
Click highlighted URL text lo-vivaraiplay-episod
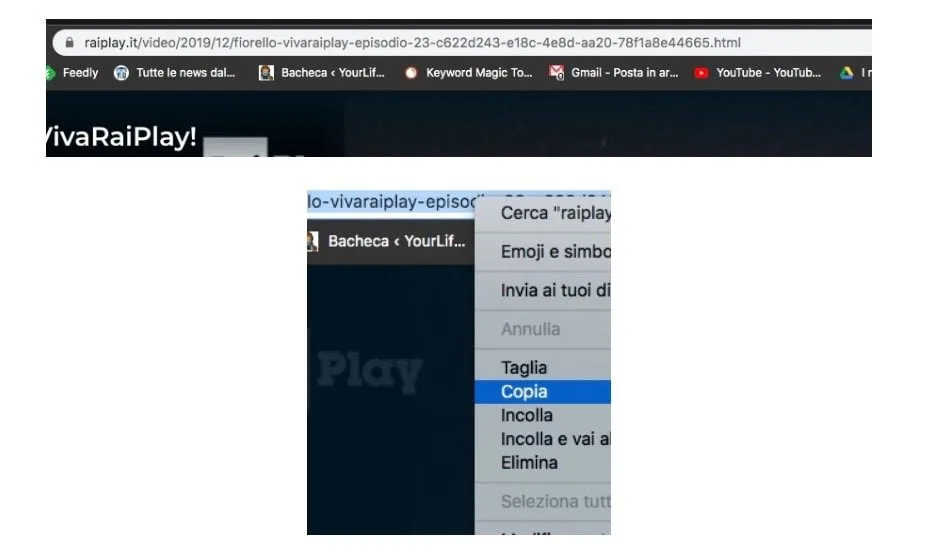tap(391, 202)
